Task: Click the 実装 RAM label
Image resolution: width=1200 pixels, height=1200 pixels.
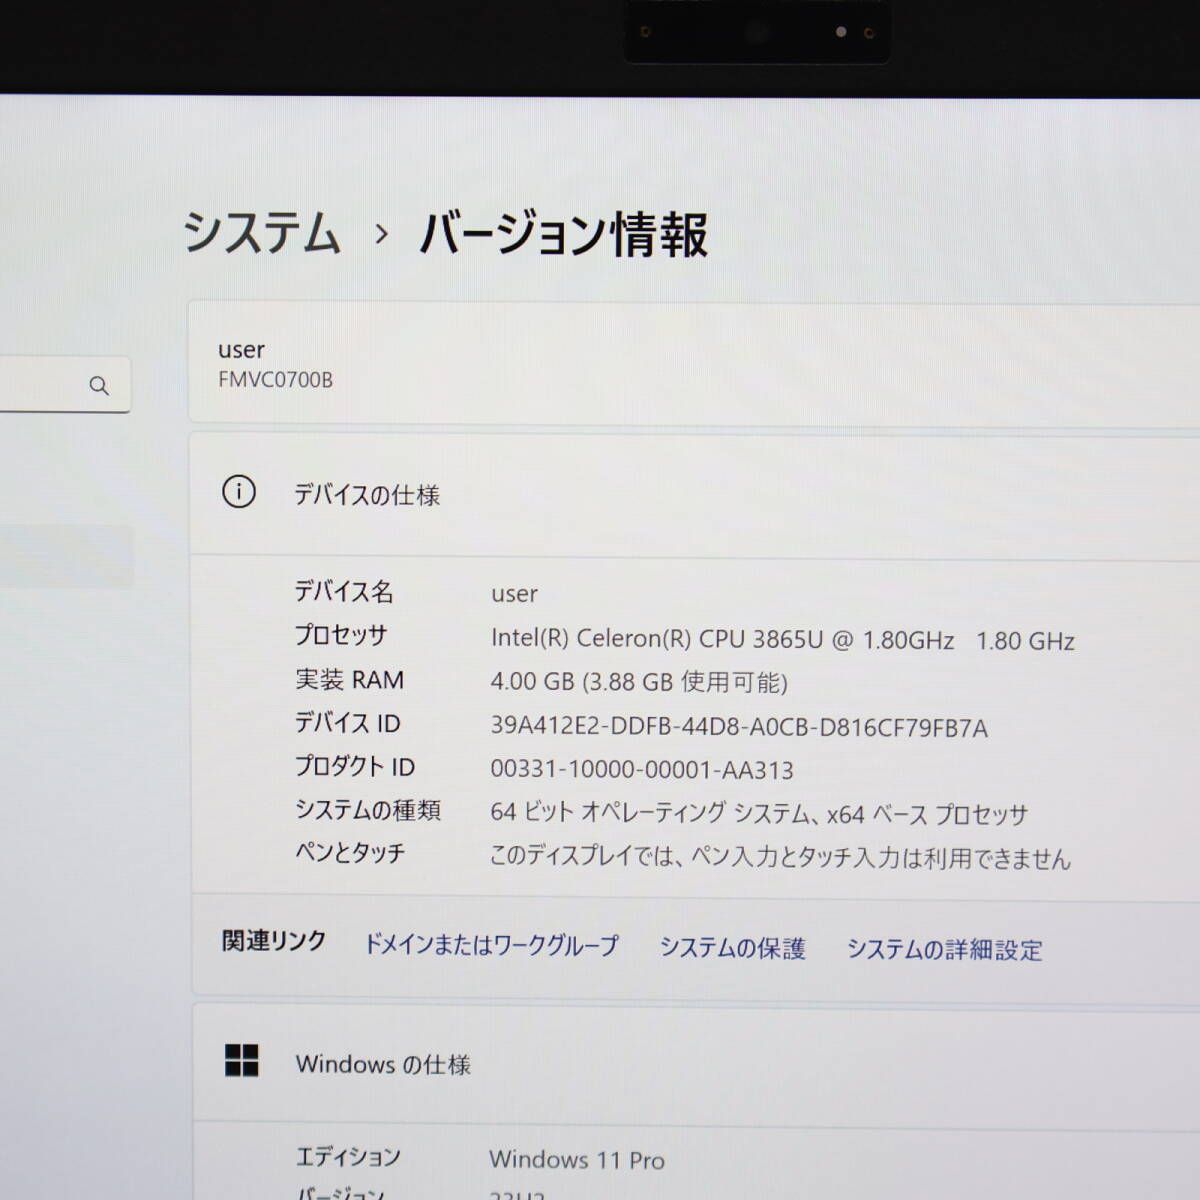Action: [x=349, y=680]
